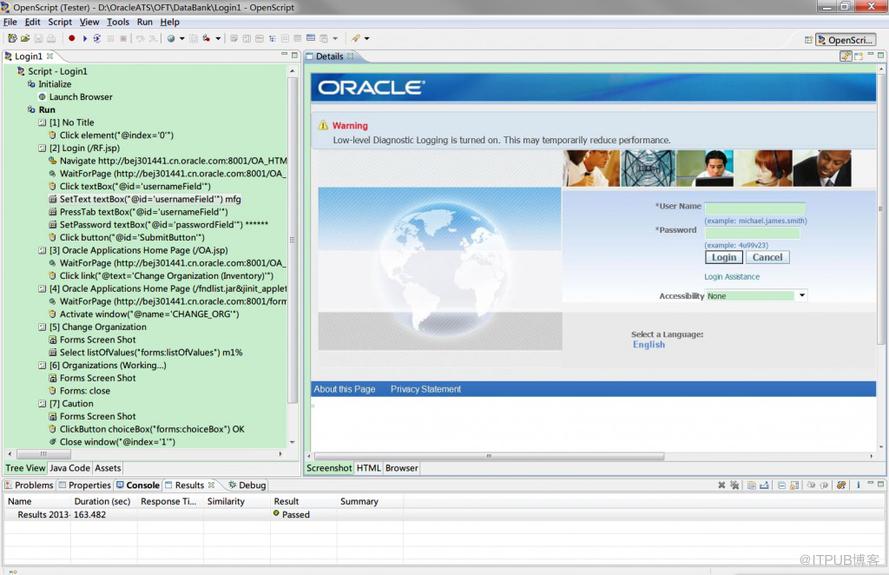Collapse the [2] Login (/RF.jsp) node
Screen dimensions: 889x575
(x=42, y=148)
